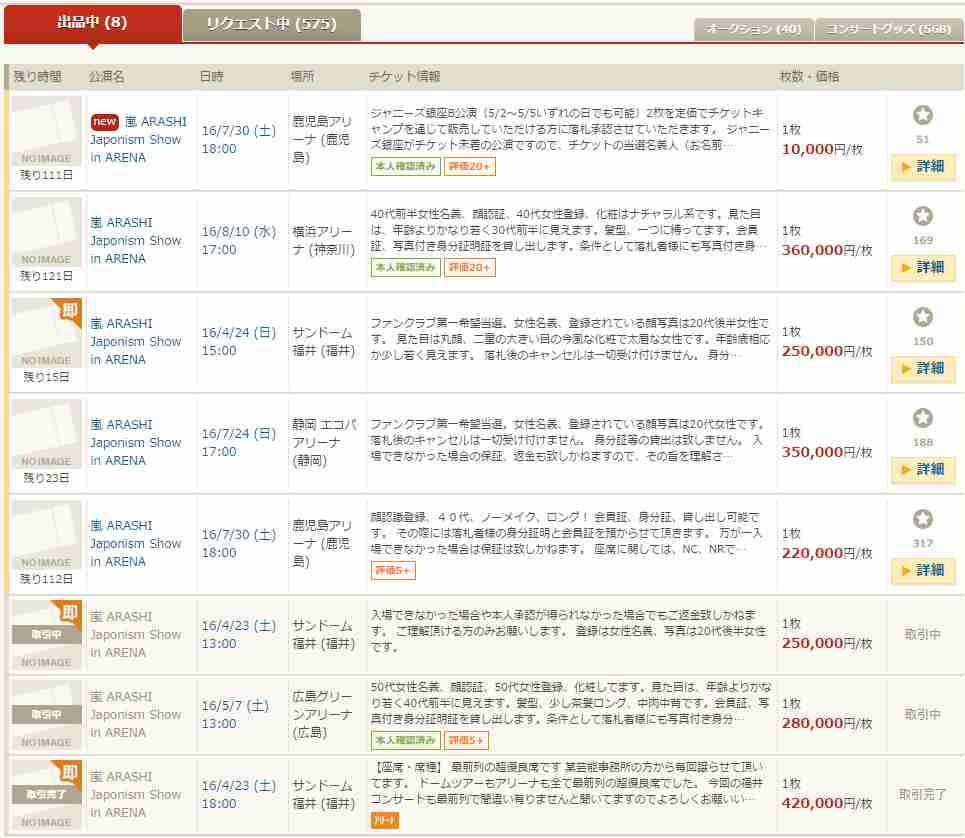
Task: Click the NO IMAGE thumbnail with 残り23日
Action: point(46,434)
